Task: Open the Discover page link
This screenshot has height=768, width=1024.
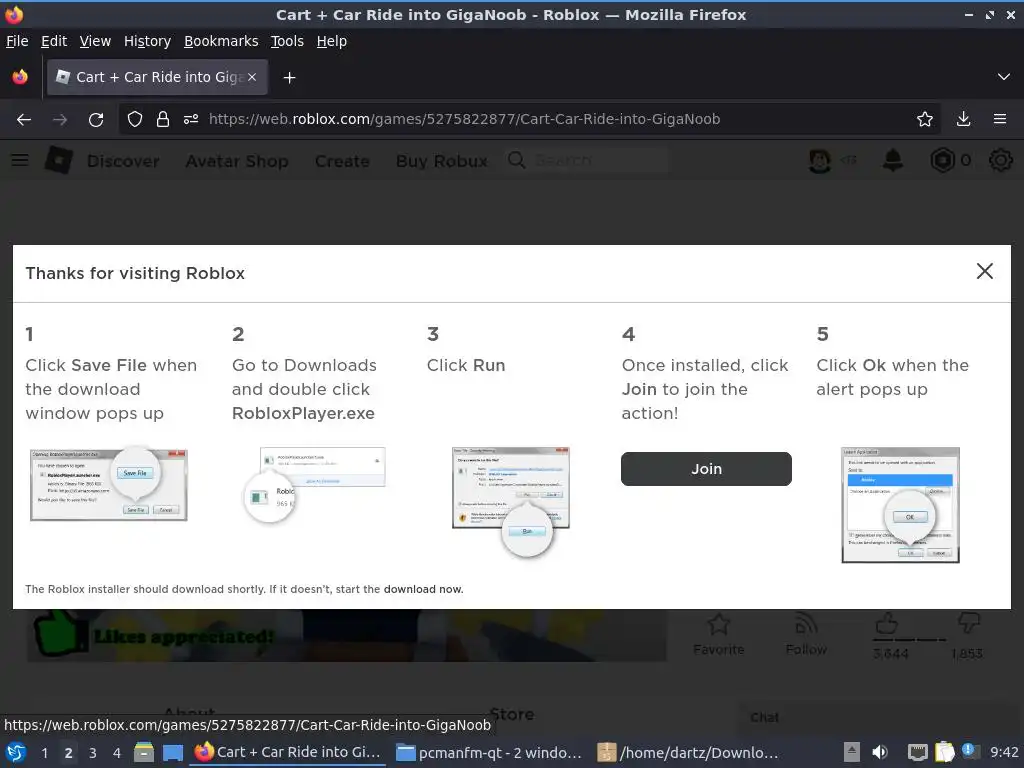Action: (123, 161)
